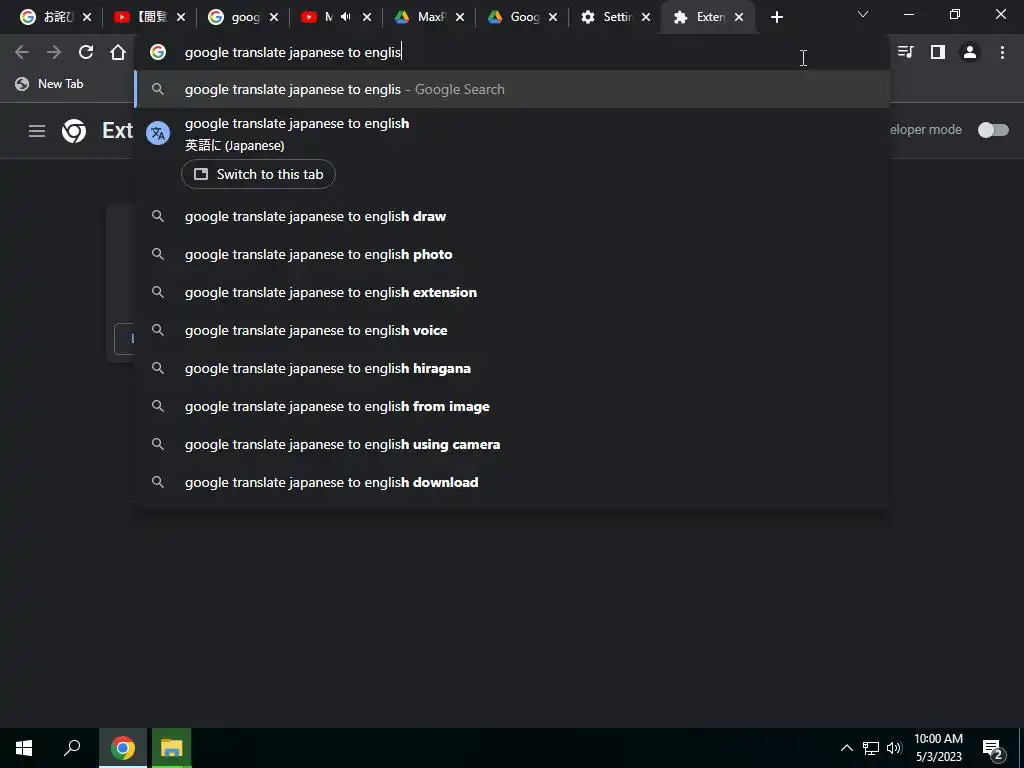1024x768 pixels.
Task: Open the tab search chevron
Action: click(x=863, y=14)
